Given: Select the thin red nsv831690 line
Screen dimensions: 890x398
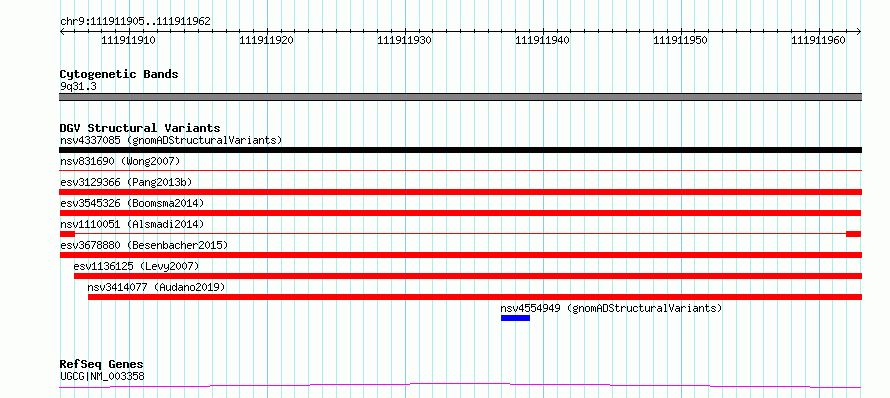Looking at the screenshot, I should (460, 170).
